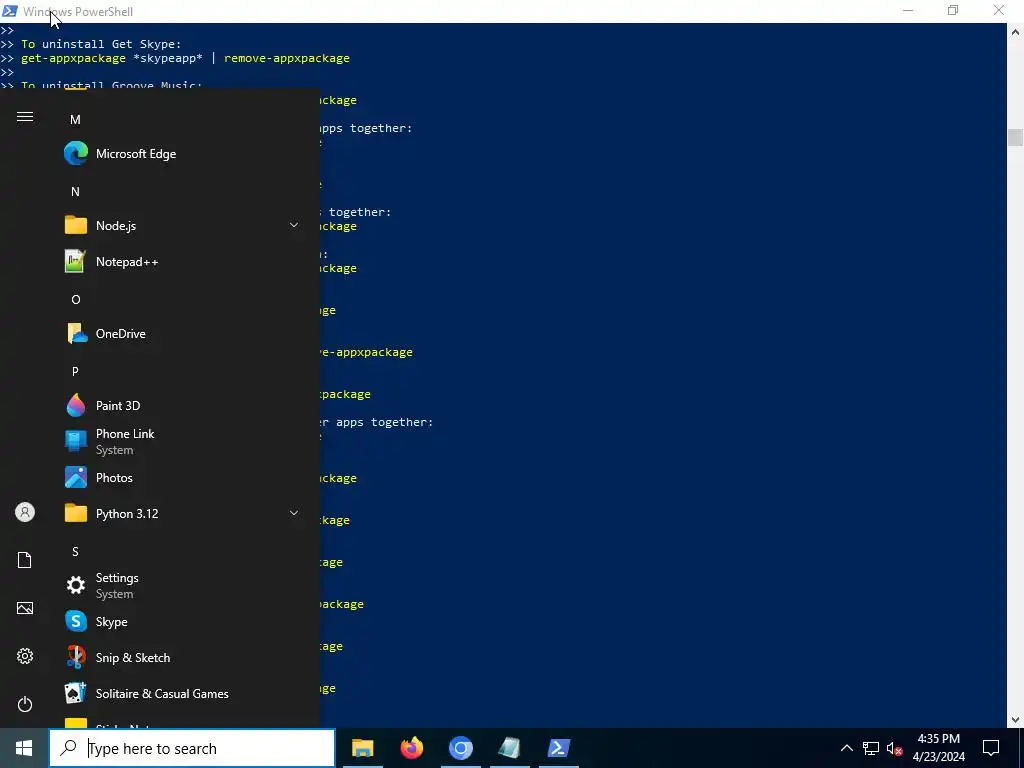Image resolution: width=1024 pixels, height=768 pixels.
Task: Click the Power button in Start sidebar
Action: (x=25, y=705)
